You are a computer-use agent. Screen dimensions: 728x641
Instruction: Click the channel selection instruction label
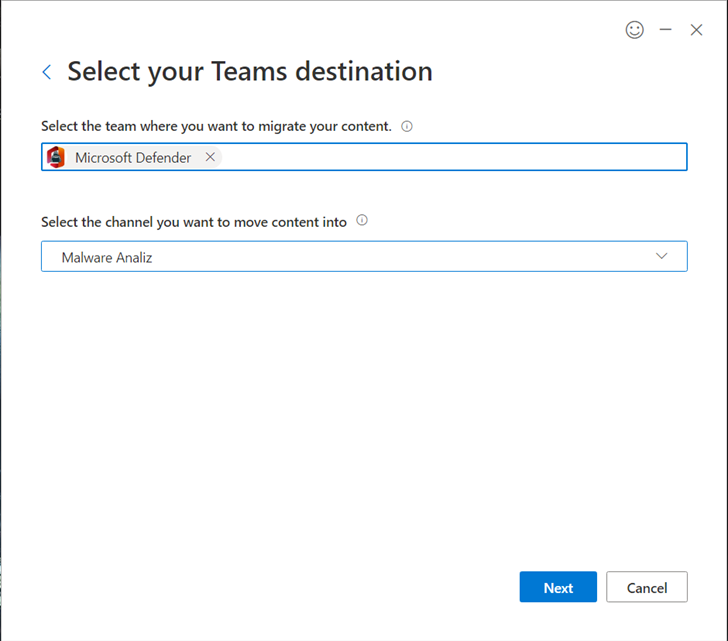click(194, 222)
